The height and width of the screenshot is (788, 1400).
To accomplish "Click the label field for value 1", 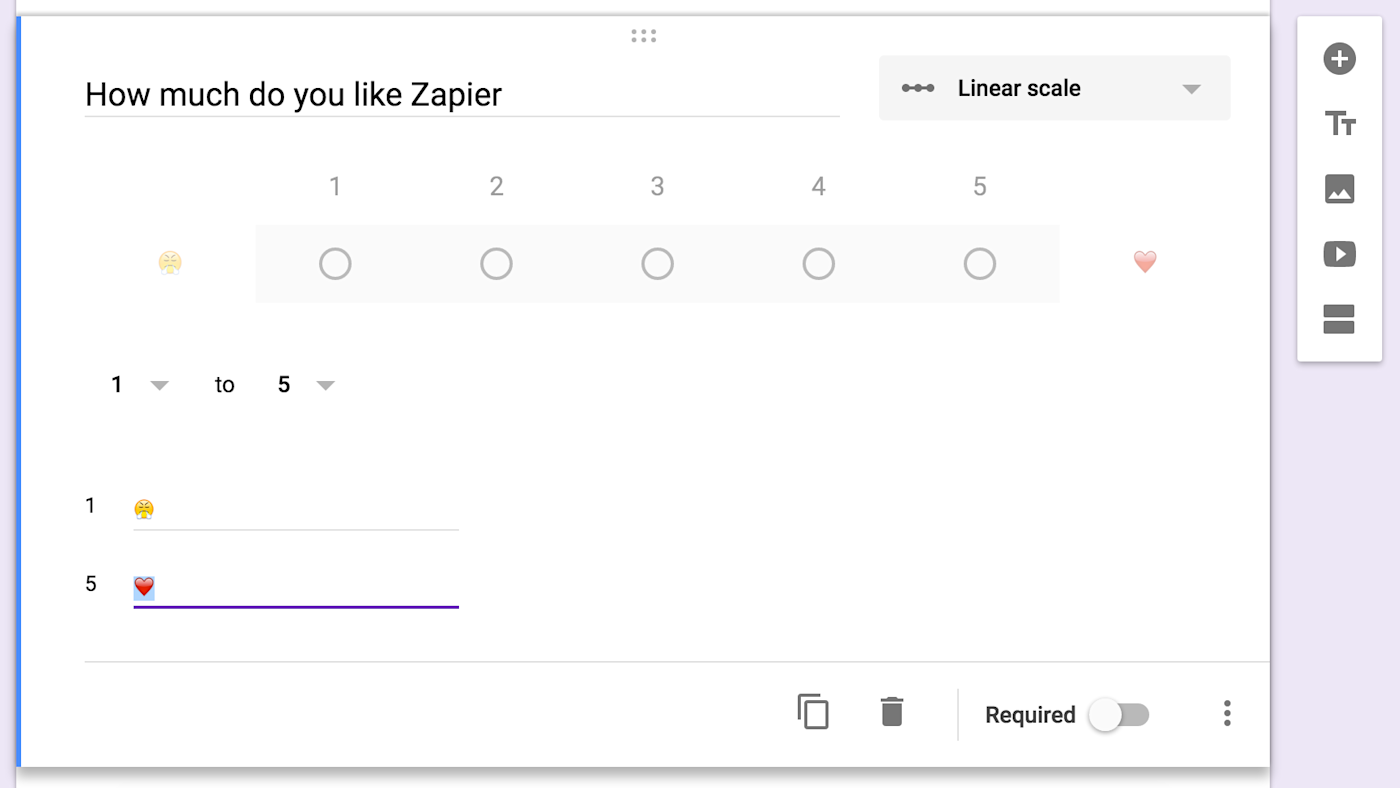I will coord(296,510).
